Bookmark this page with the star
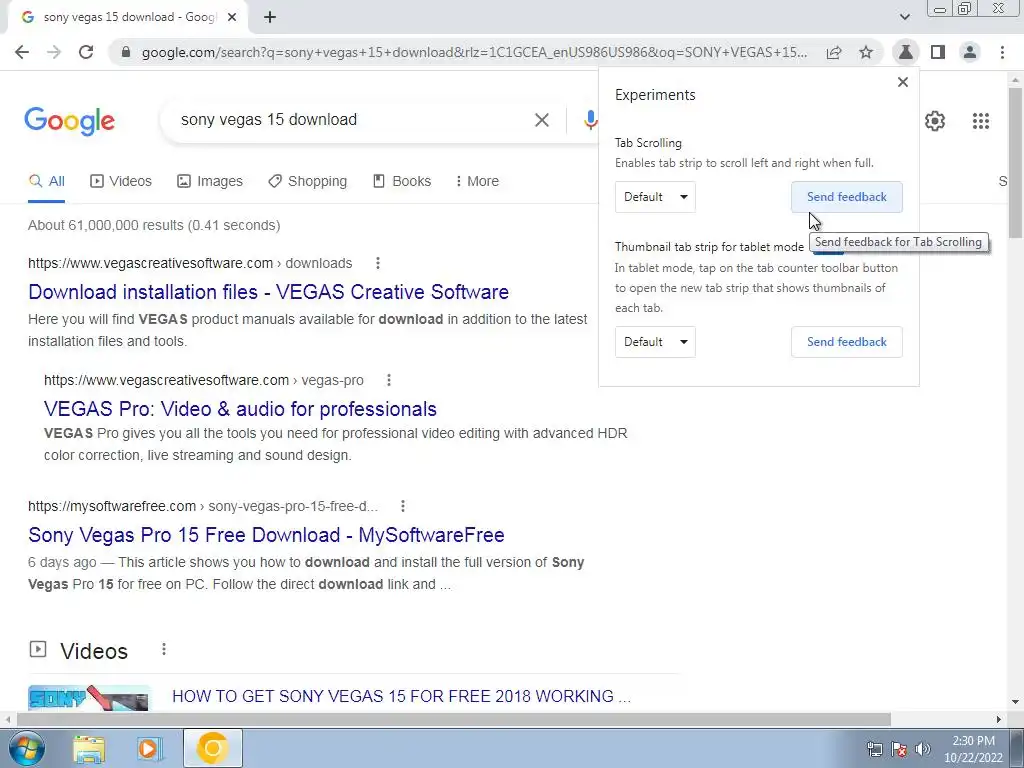Image resolution: width=1024 pixels, height=768 pixels. (866, 52)
